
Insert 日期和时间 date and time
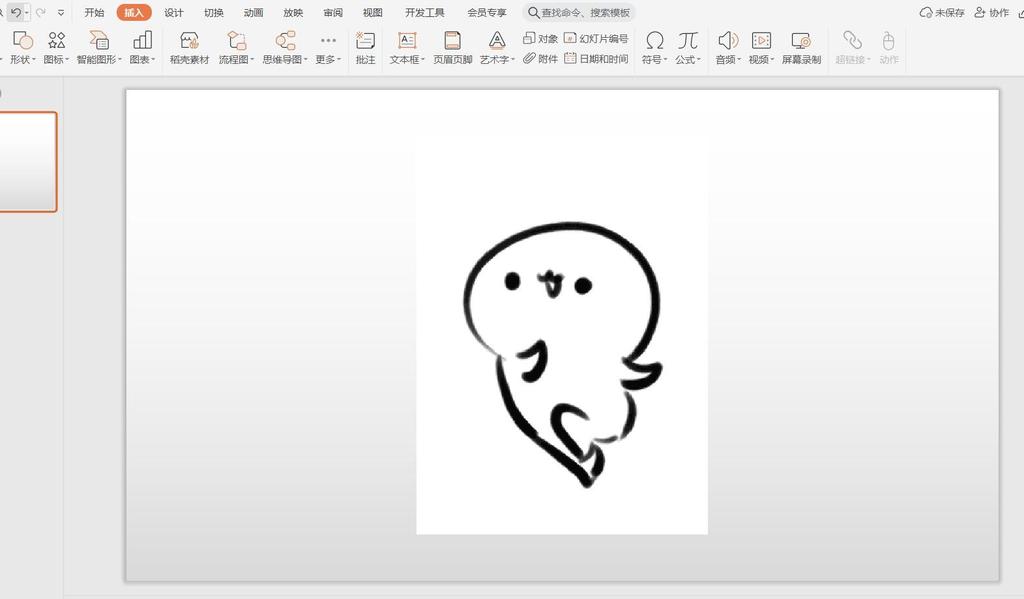[x=597, y=59]
